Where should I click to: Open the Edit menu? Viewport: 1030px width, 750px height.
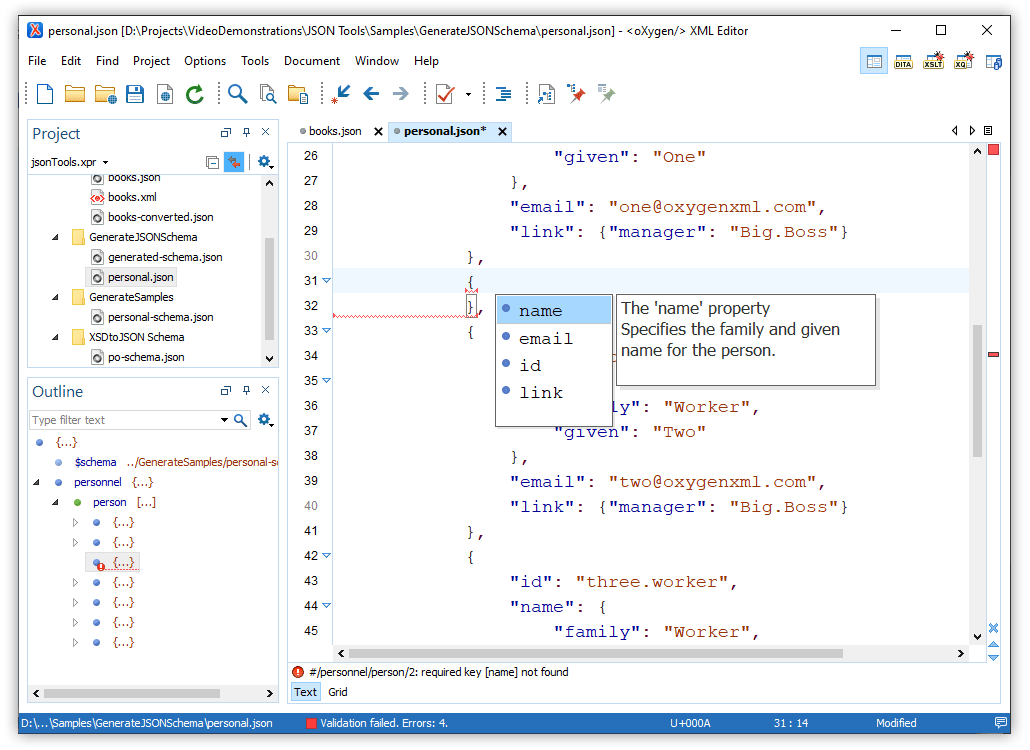click(x=70, y=61)
